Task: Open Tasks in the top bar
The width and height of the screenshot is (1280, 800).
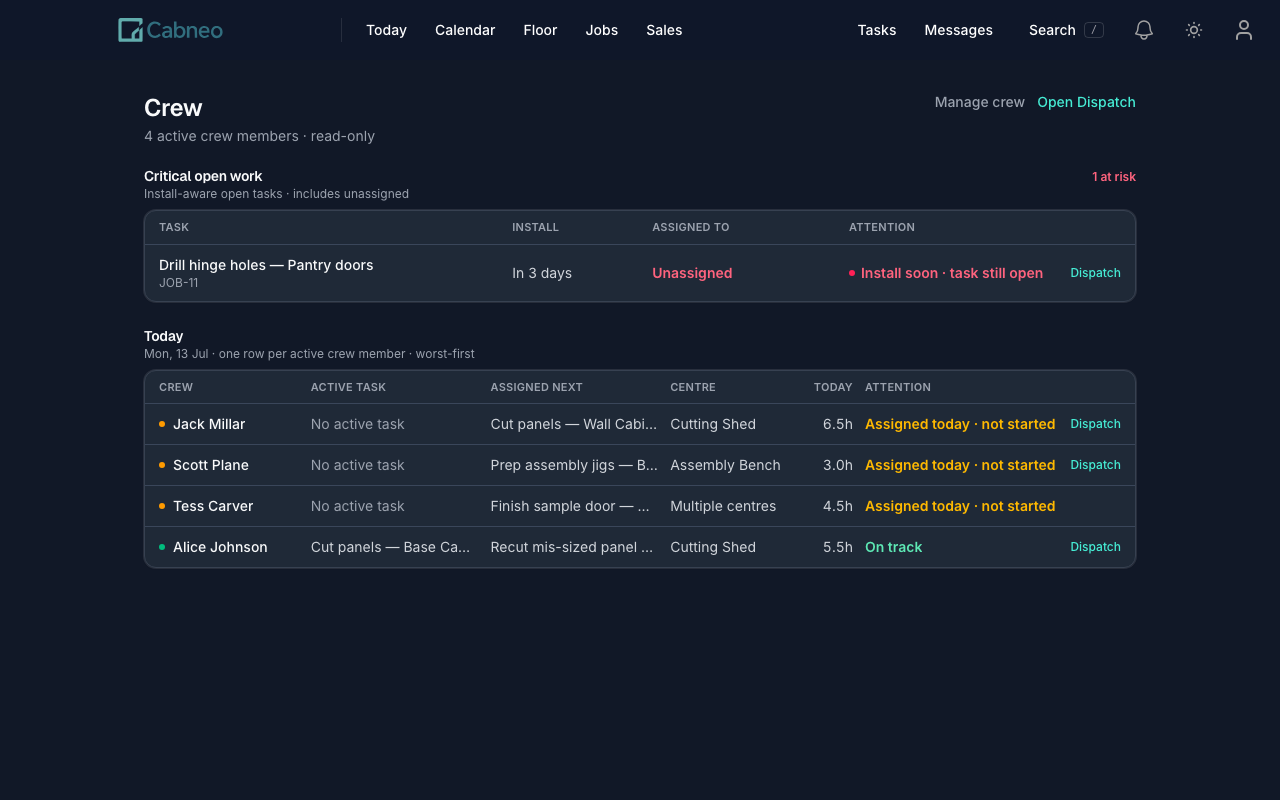Action: [x=877, y=30]
